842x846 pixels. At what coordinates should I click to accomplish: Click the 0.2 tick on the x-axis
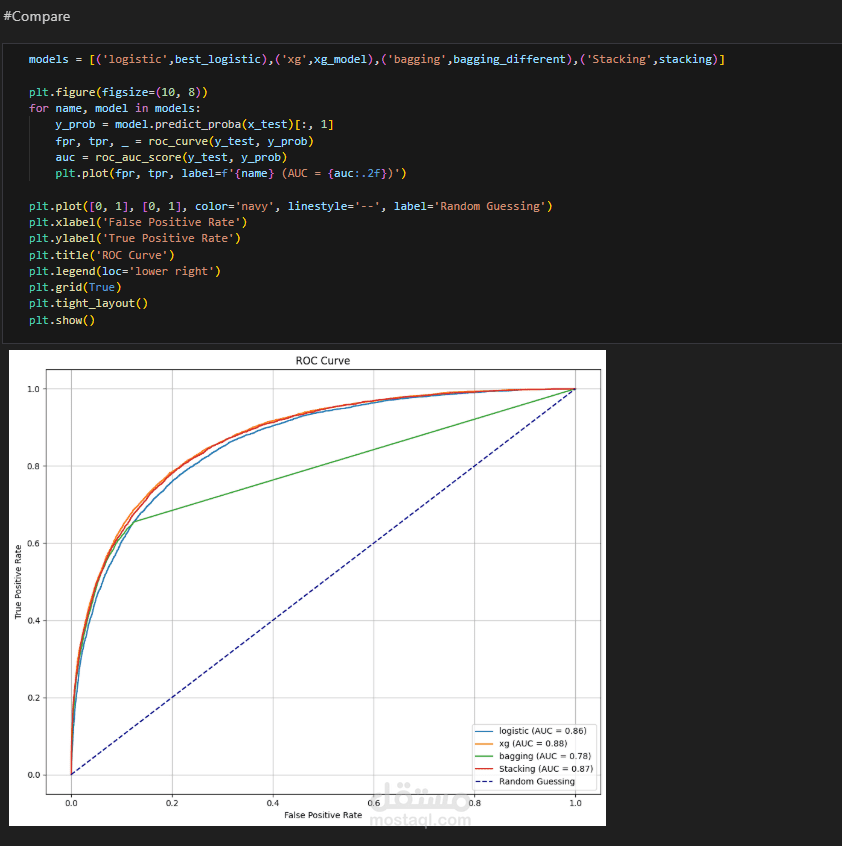click(172, 803)
